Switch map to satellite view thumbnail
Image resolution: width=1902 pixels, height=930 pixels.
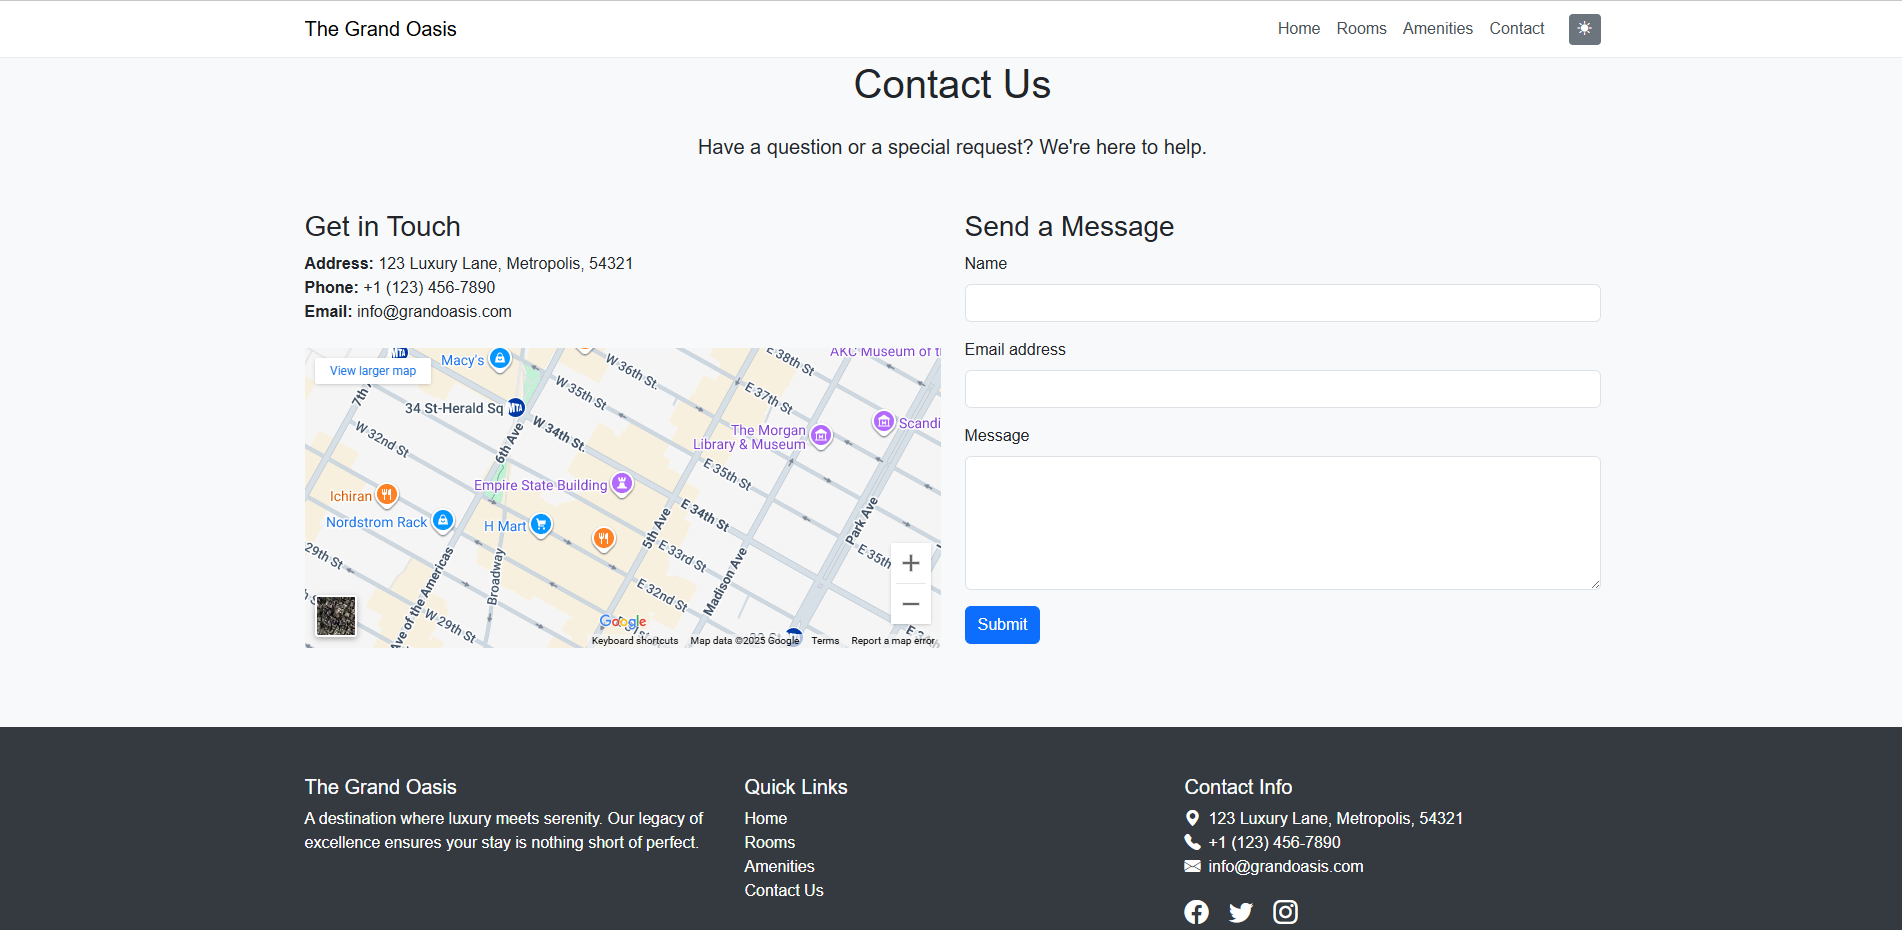[336, 616]
